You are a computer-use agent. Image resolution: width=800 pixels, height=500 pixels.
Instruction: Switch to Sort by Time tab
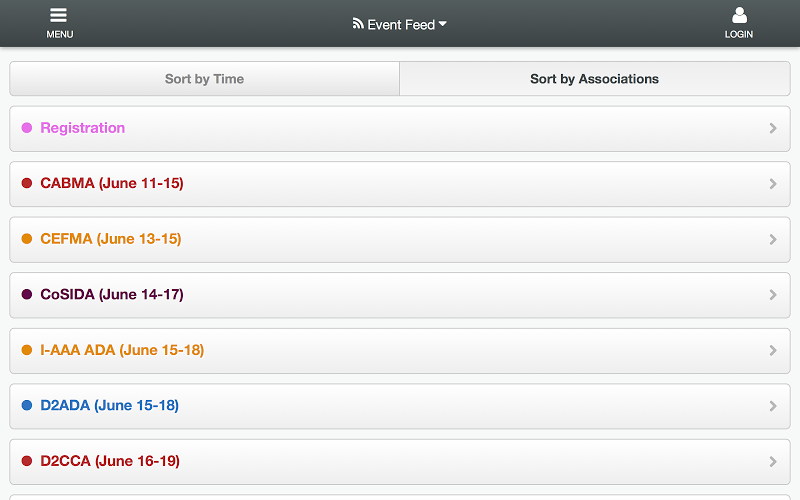pyautogui.click(x=205, y=79)
